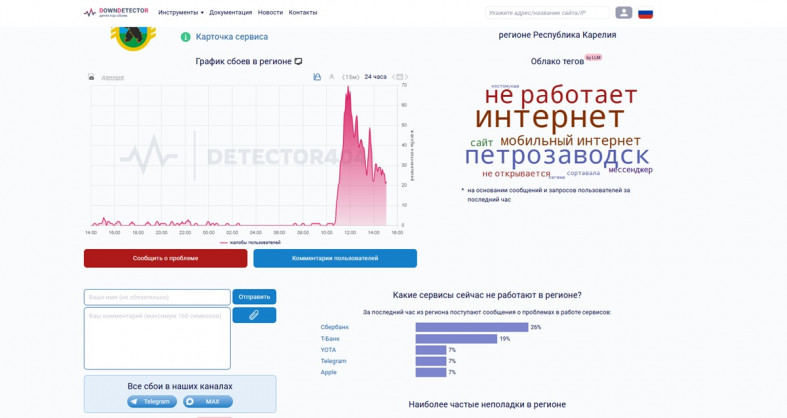Open the Новости menu item

click(270, 13)
